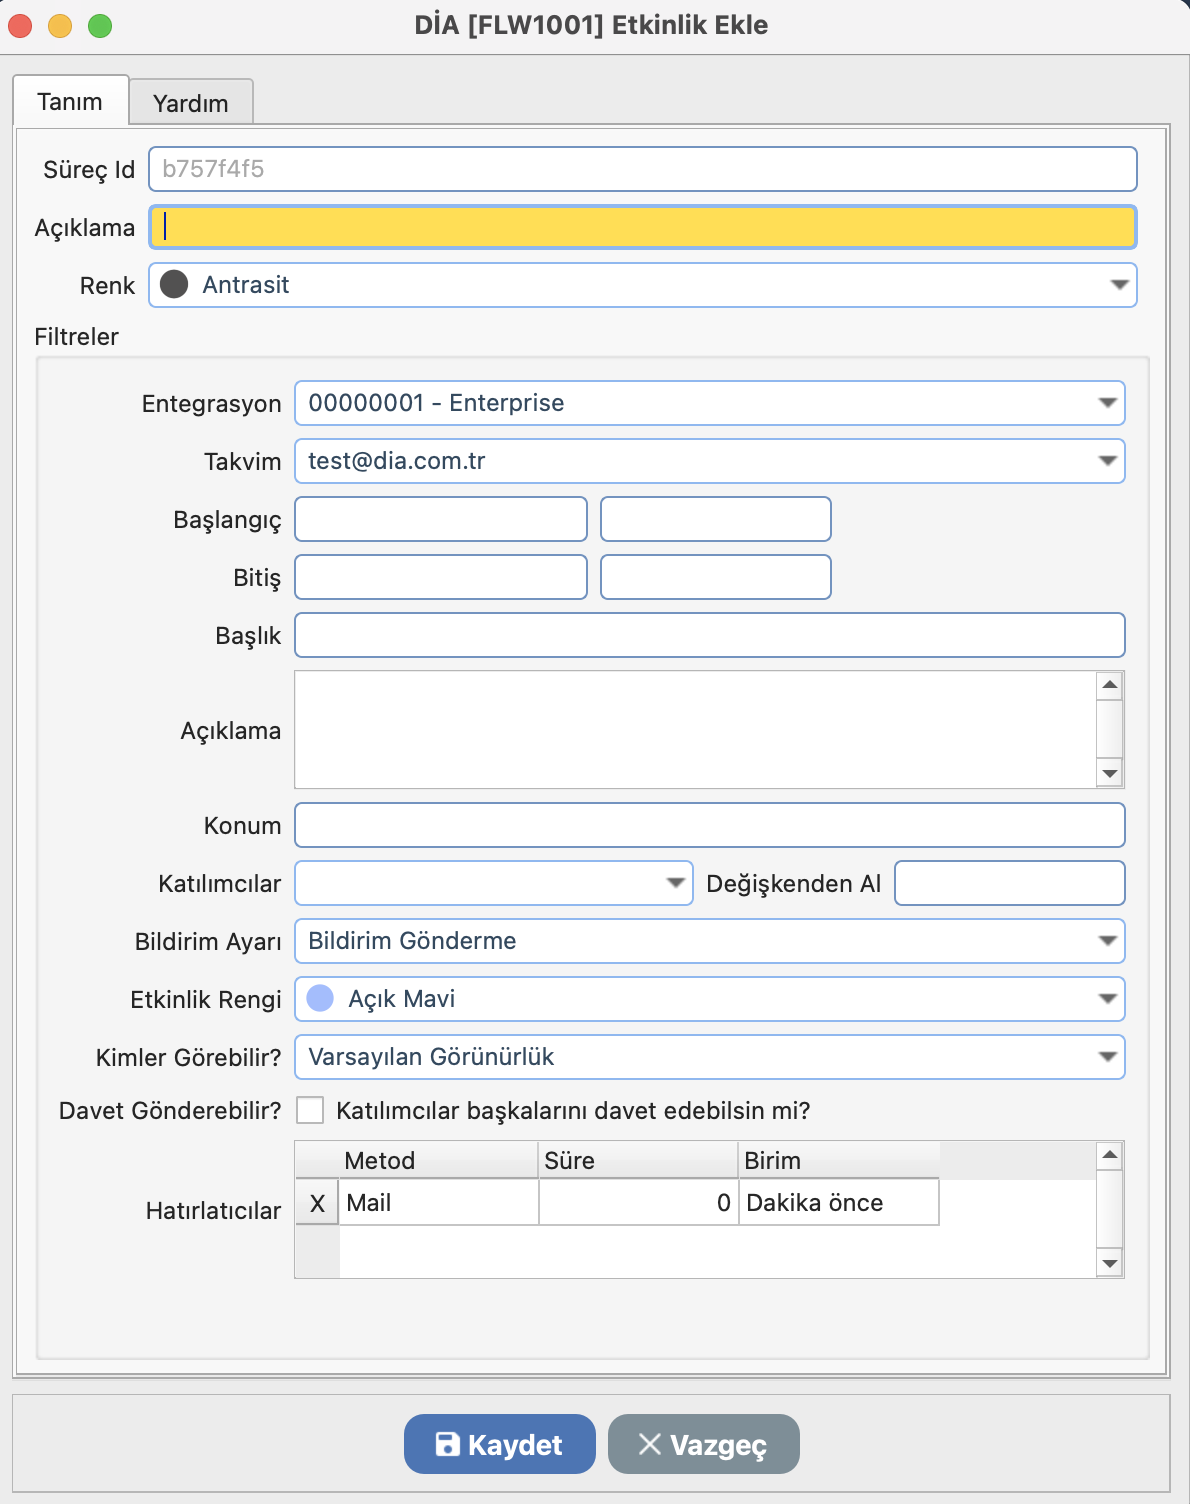Expand the Katılımcılar combo box

tap(675, 883)
